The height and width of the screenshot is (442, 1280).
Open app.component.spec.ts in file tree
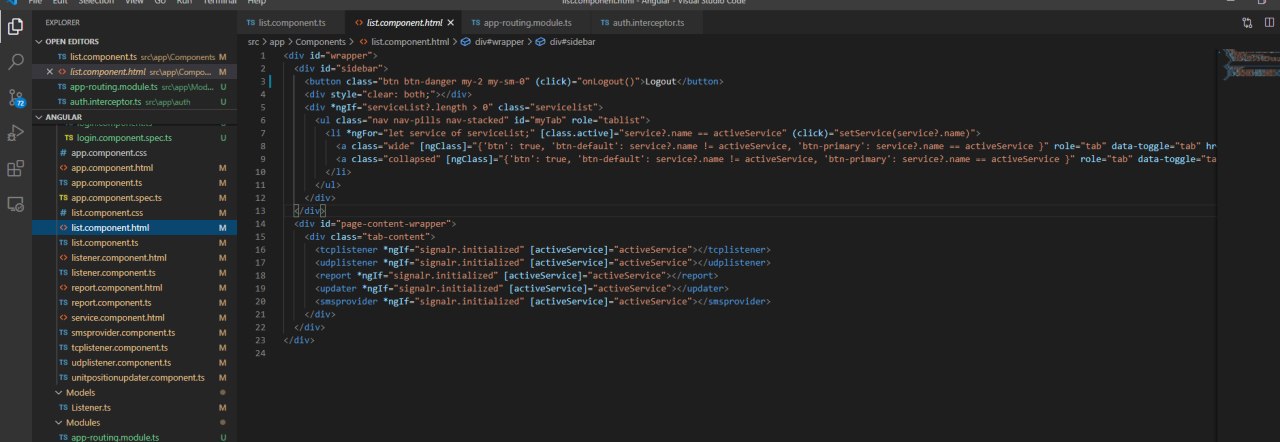[135, 198]
